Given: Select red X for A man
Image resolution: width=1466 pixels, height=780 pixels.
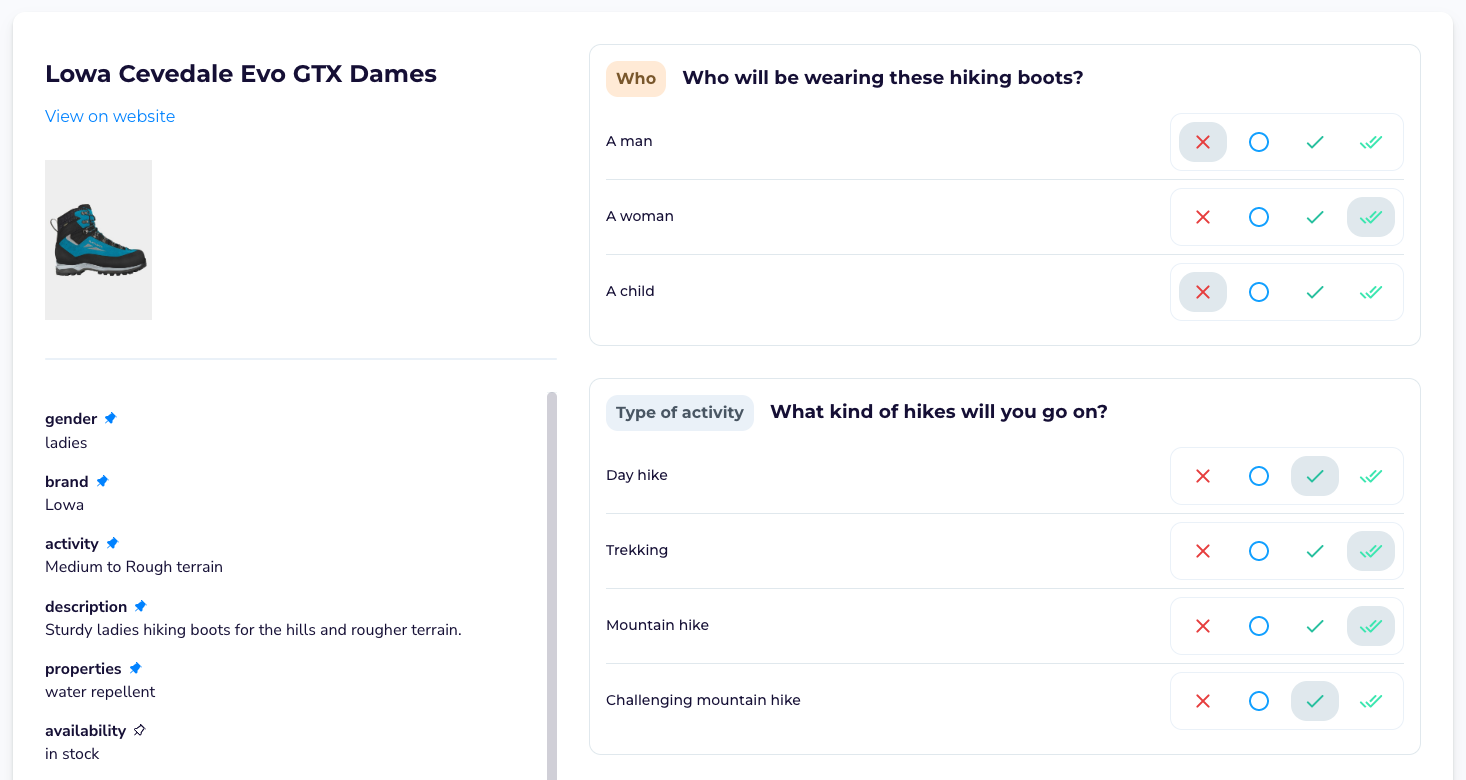Looking at the screenshot, I should (x=1203, y=142).
